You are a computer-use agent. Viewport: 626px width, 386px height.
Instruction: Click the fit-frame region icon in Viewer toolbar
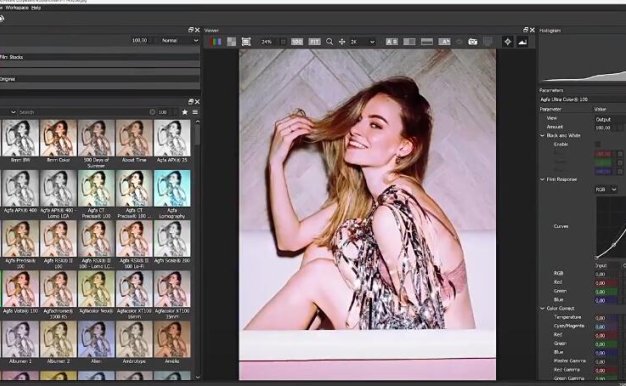(246, 42)
